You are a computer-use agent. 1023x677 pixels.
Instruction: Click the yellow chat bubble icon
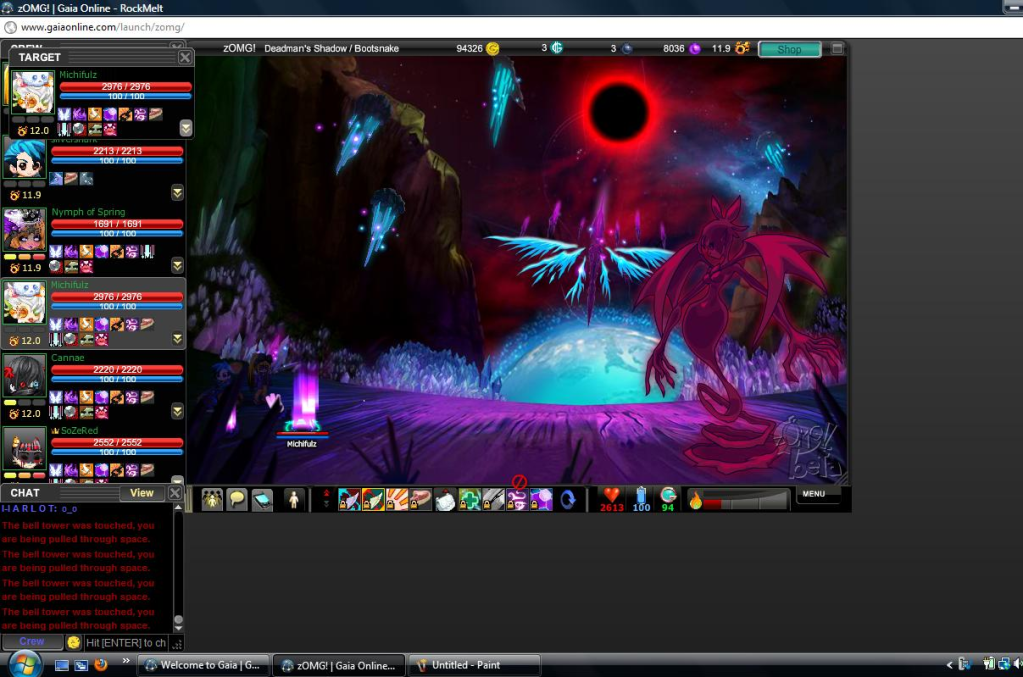click(x=237, y=500)
